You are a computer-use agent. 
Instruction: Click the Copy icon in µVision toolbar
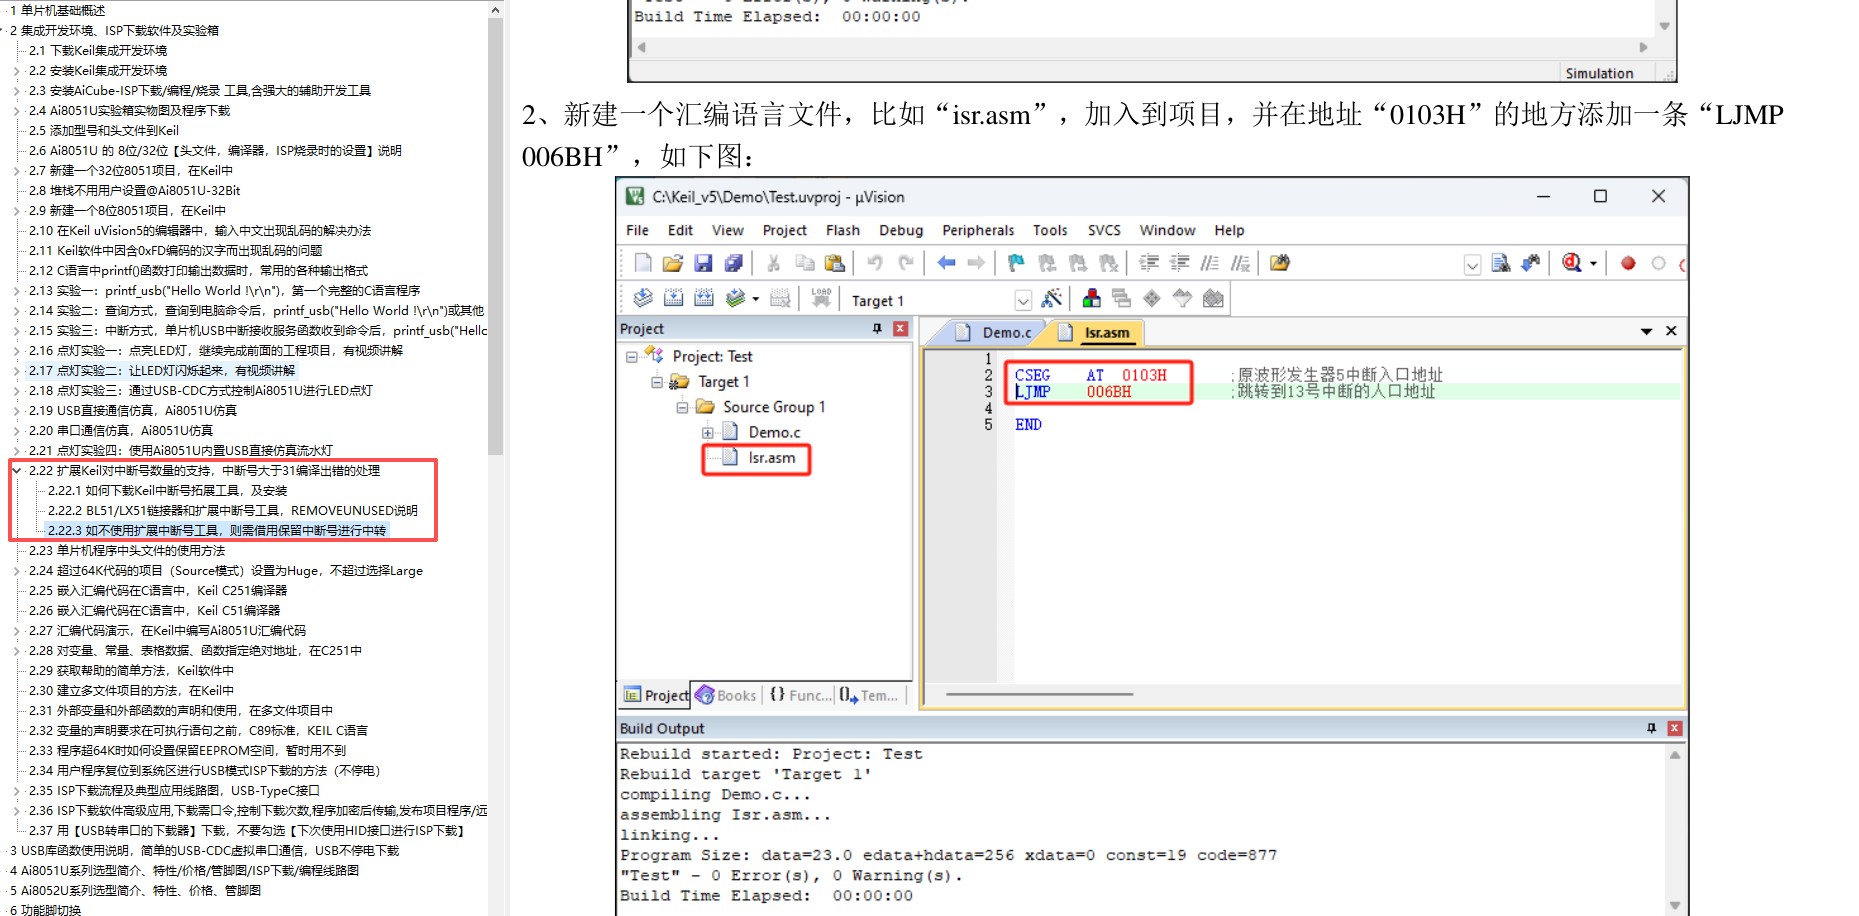(x=804, y=263)
